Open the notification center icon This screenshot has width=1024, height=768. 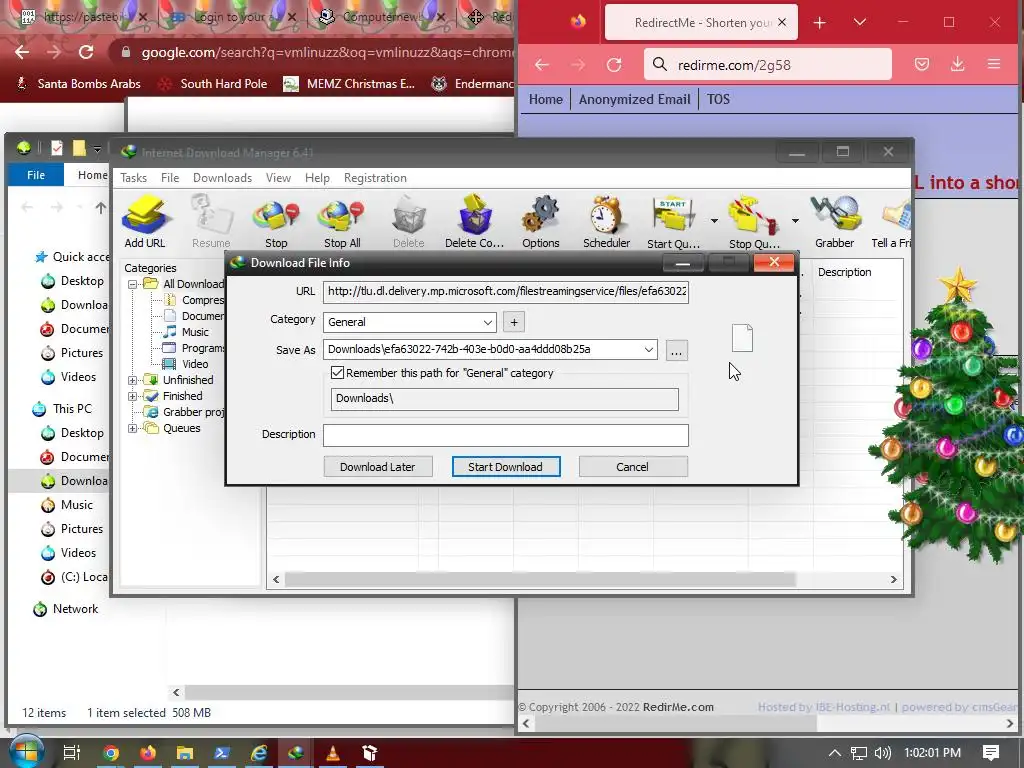coord(991,753)
